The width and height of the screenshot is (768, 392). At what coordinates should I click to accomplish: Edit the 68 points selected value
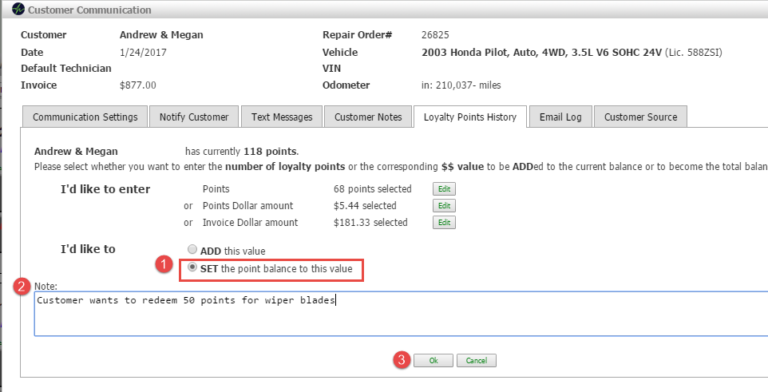[444, 189]
